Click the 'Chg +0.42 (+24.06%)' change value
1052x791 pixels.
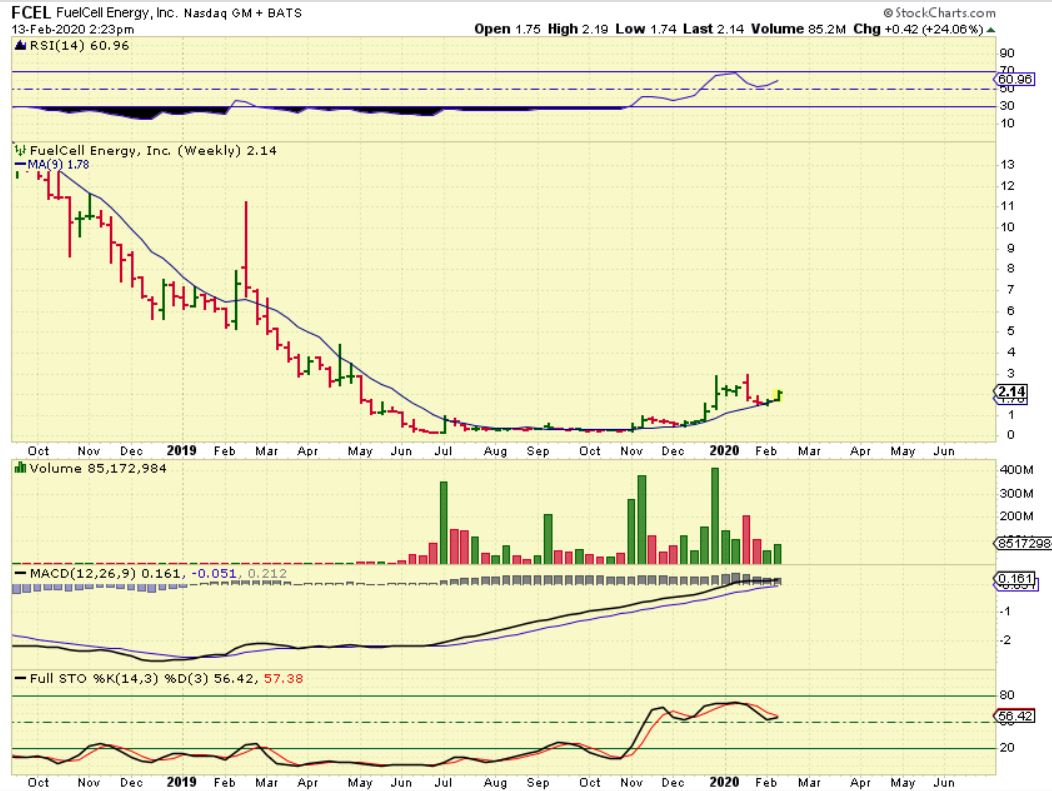918,29
